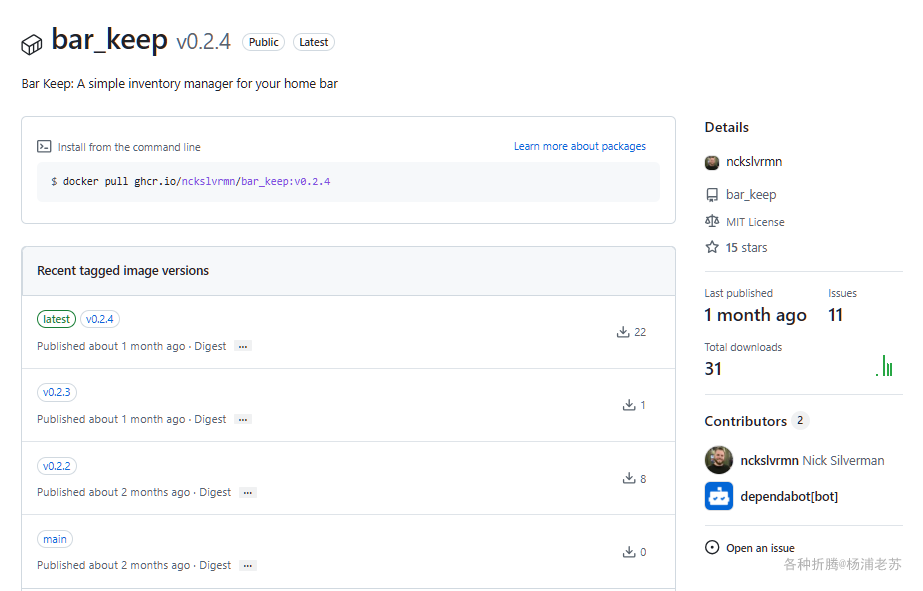
Task: Expand the Digest ellipsis in the v0.2.3 row
Action: click(x=243, y=419)
